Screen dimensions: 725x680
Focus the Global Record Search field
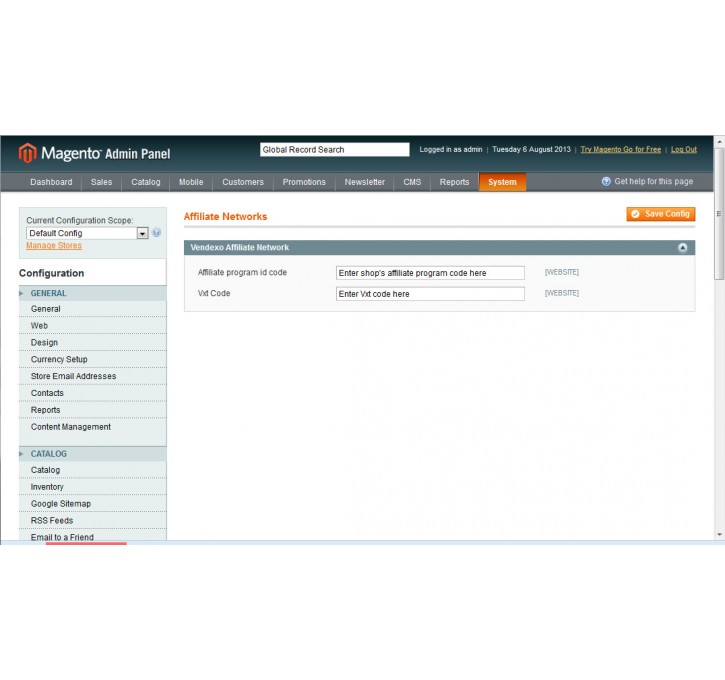pyautogui.click(x=334, y=149)
